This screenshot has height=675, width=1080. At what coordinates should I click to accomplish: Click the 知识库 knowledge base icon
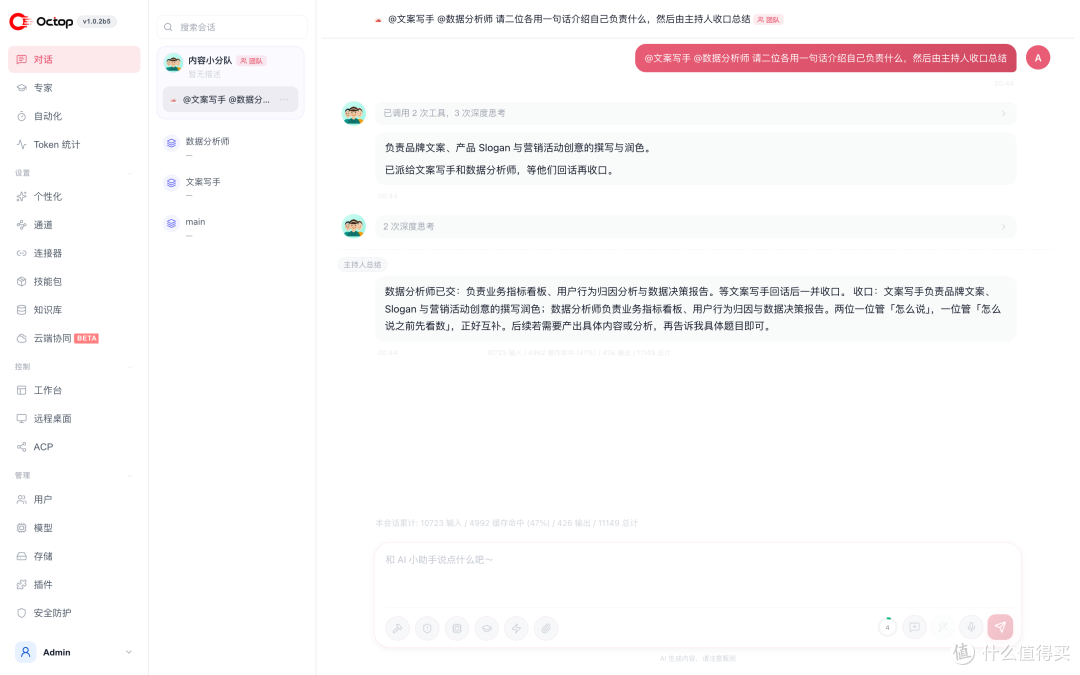21,310
